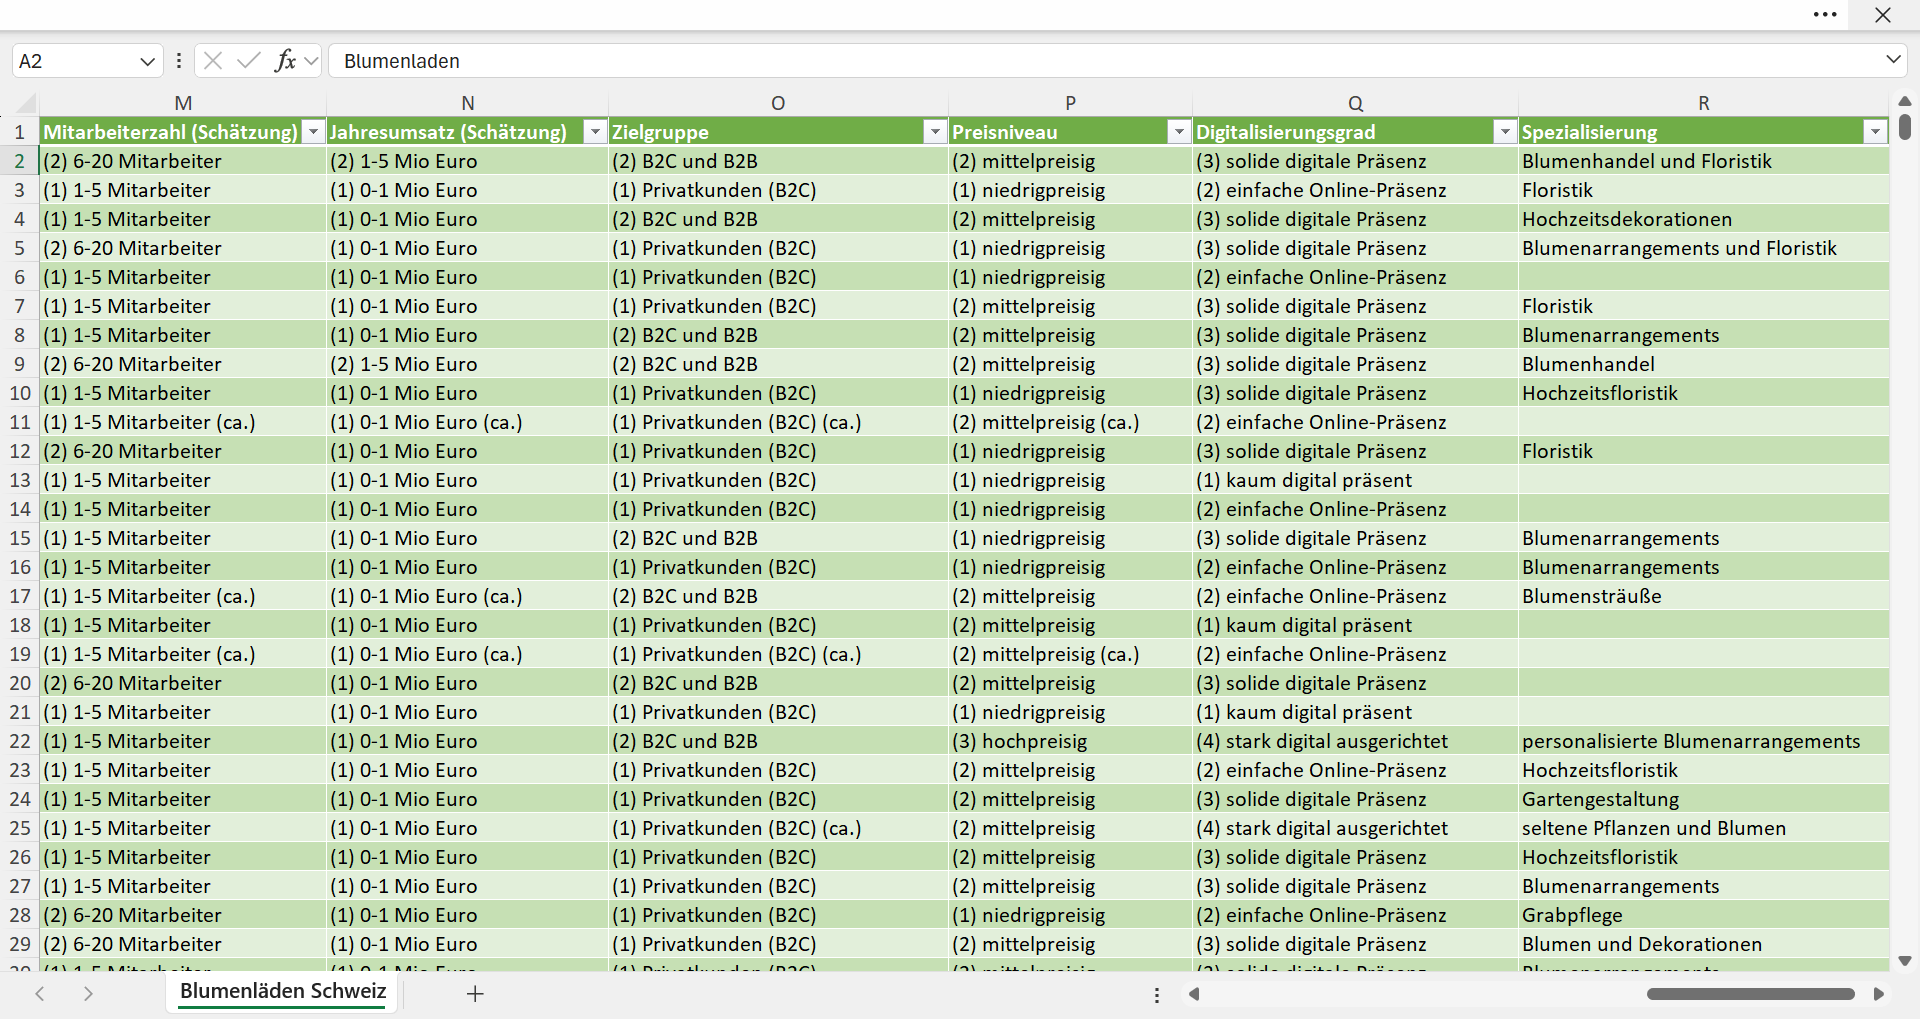This screenshot has width=1920, height=1019.
Task: Click the select-all corner triangle
Action: point(25,103)
